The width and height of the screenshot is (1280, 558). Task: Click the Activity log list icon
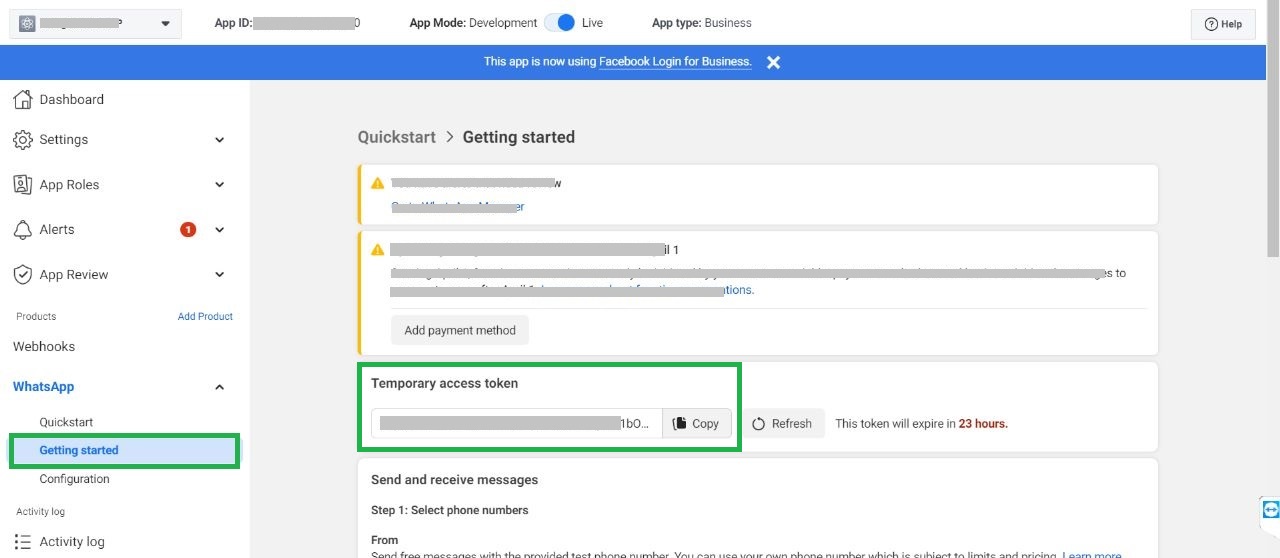(x=23, y=542)
